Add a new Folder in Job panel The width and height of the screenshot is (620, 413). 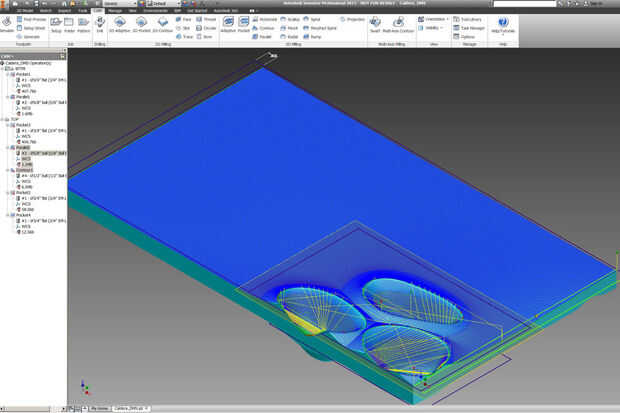click(x=69, y=25)
